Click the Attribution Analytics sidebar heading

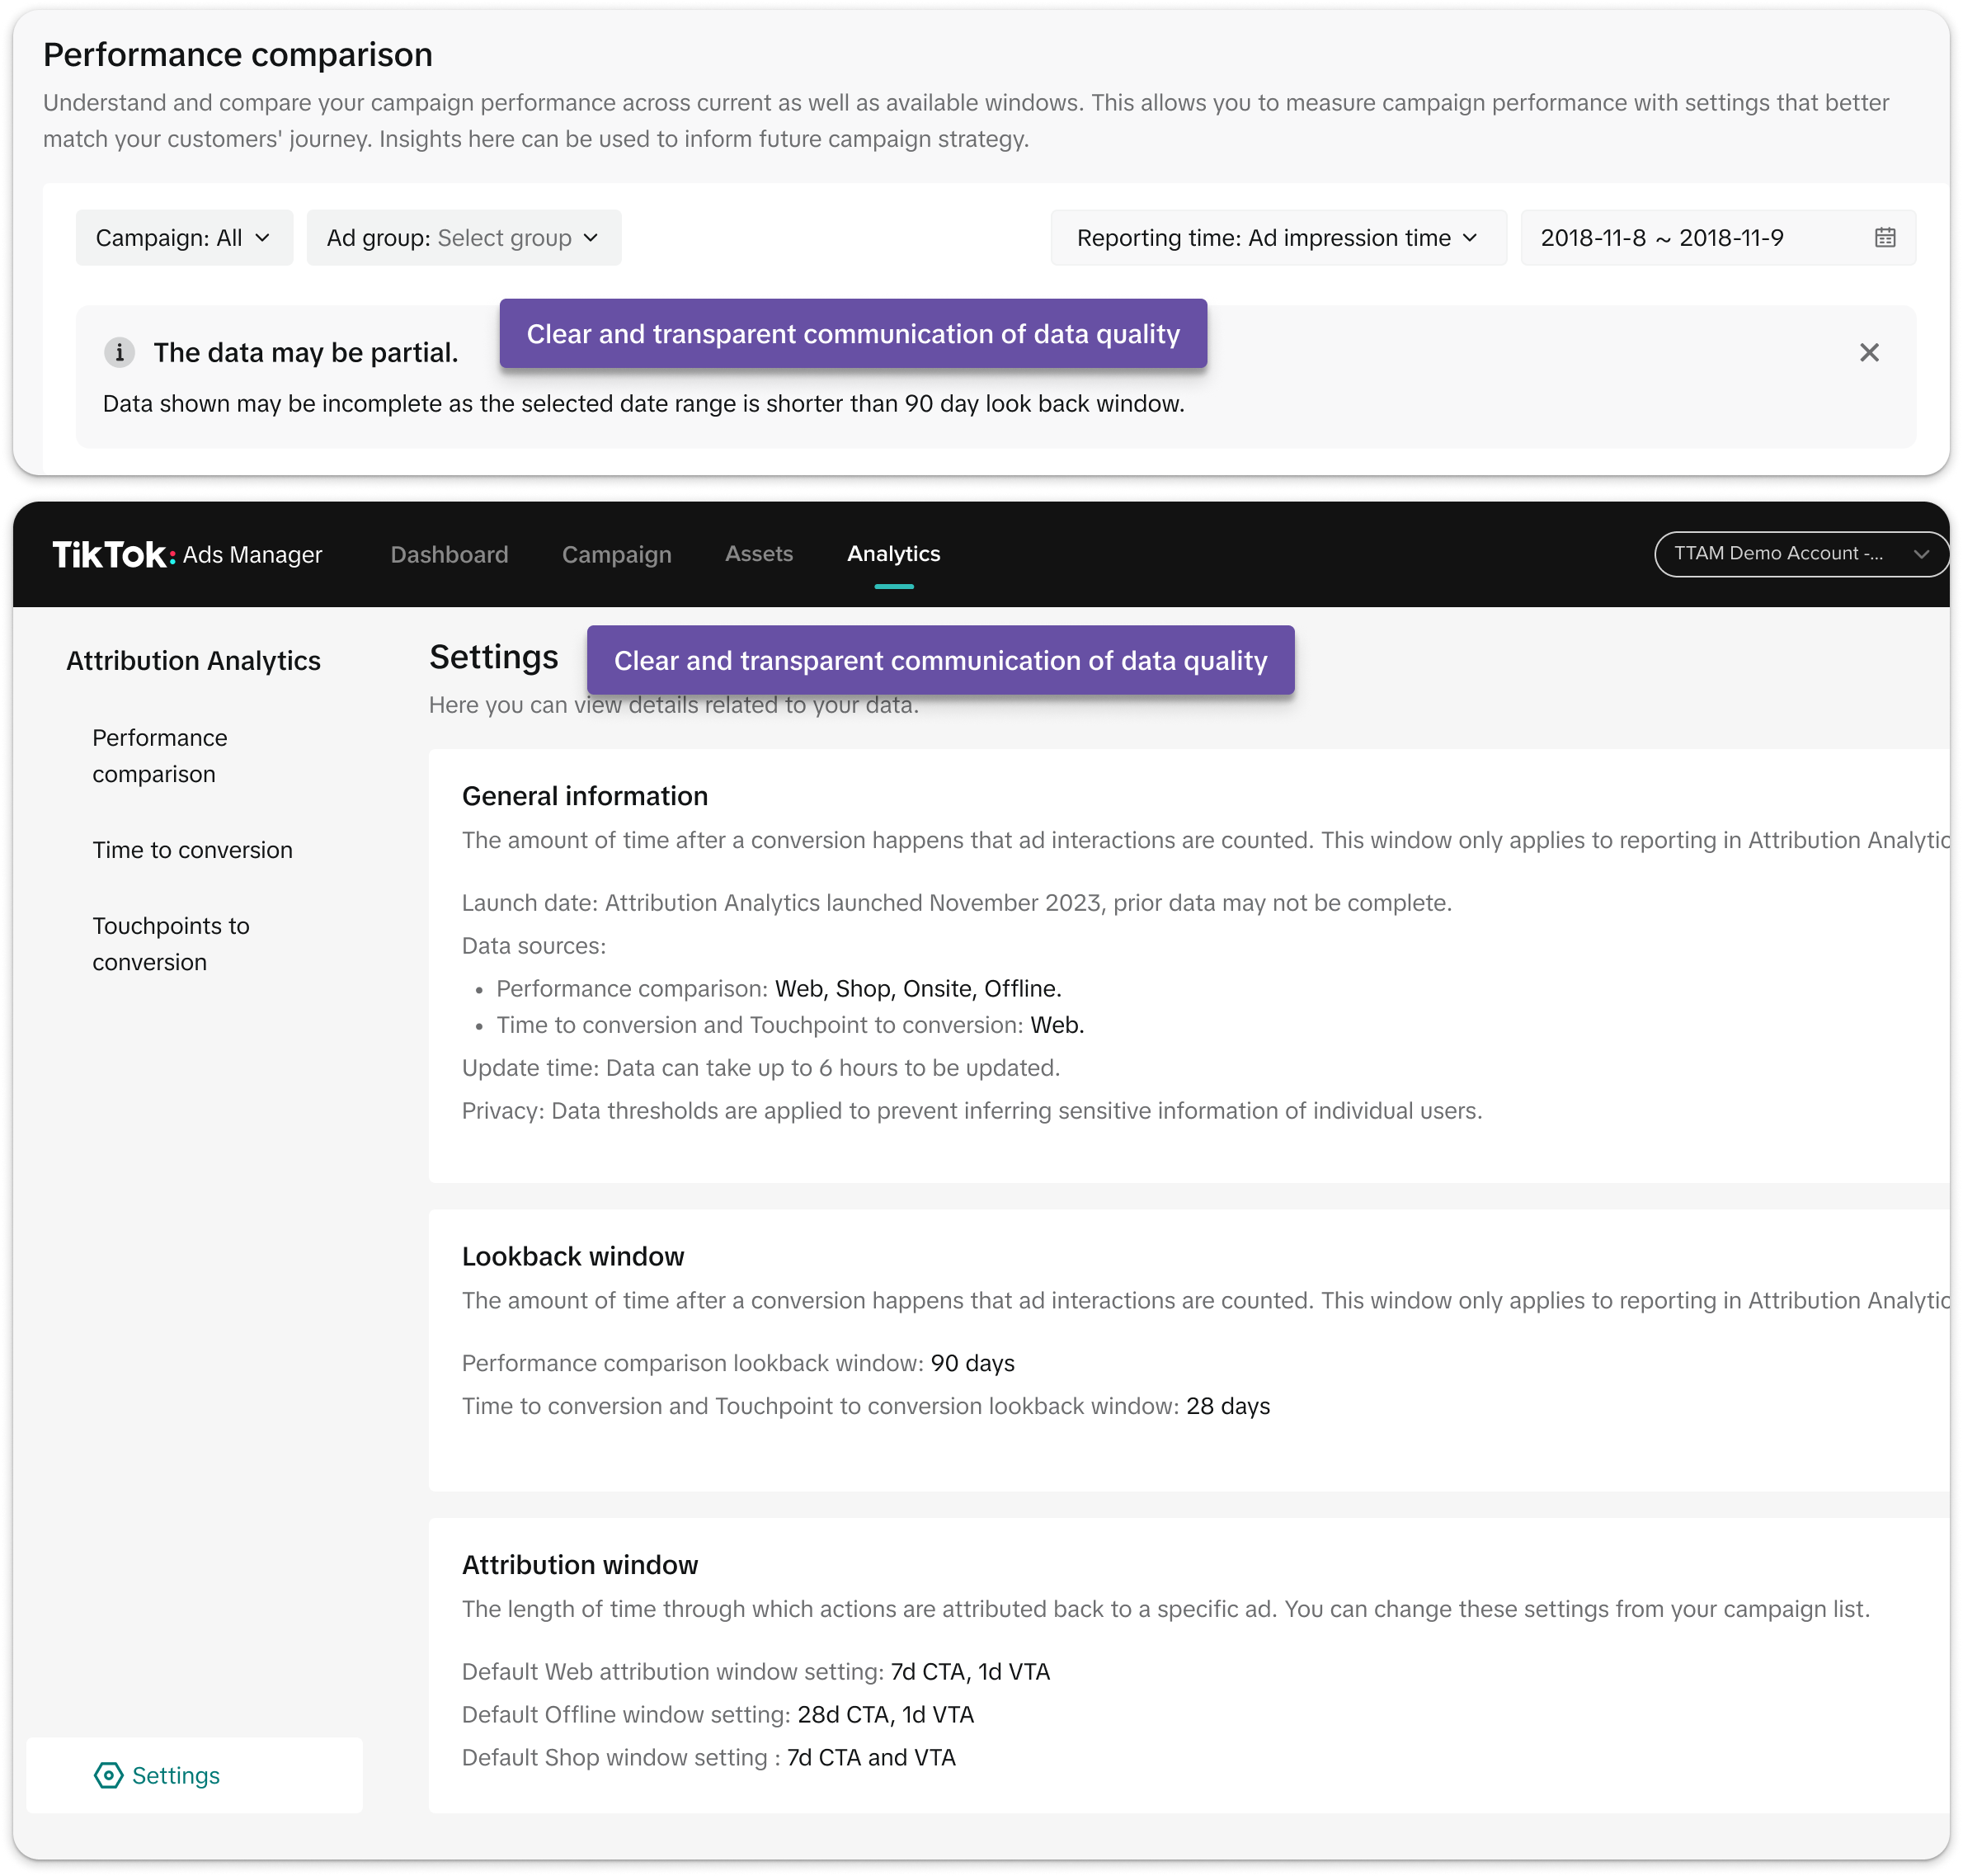click(x=193, y=661)
